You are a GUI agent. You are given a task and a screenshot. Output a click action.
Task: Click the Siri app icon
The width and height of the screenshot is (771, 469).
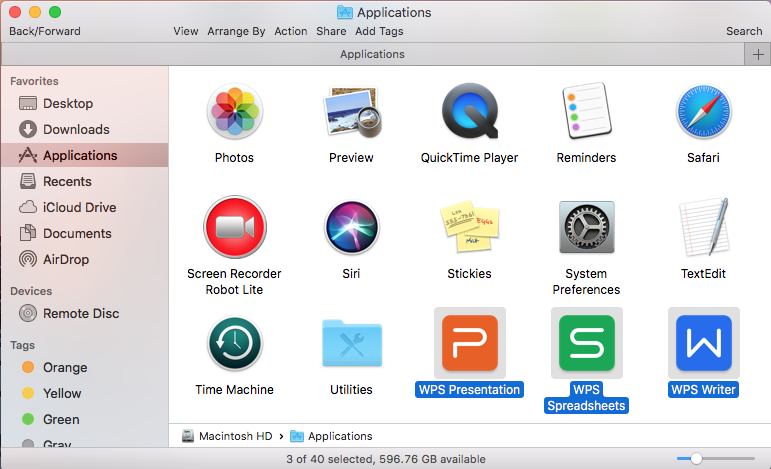(352, 227)
